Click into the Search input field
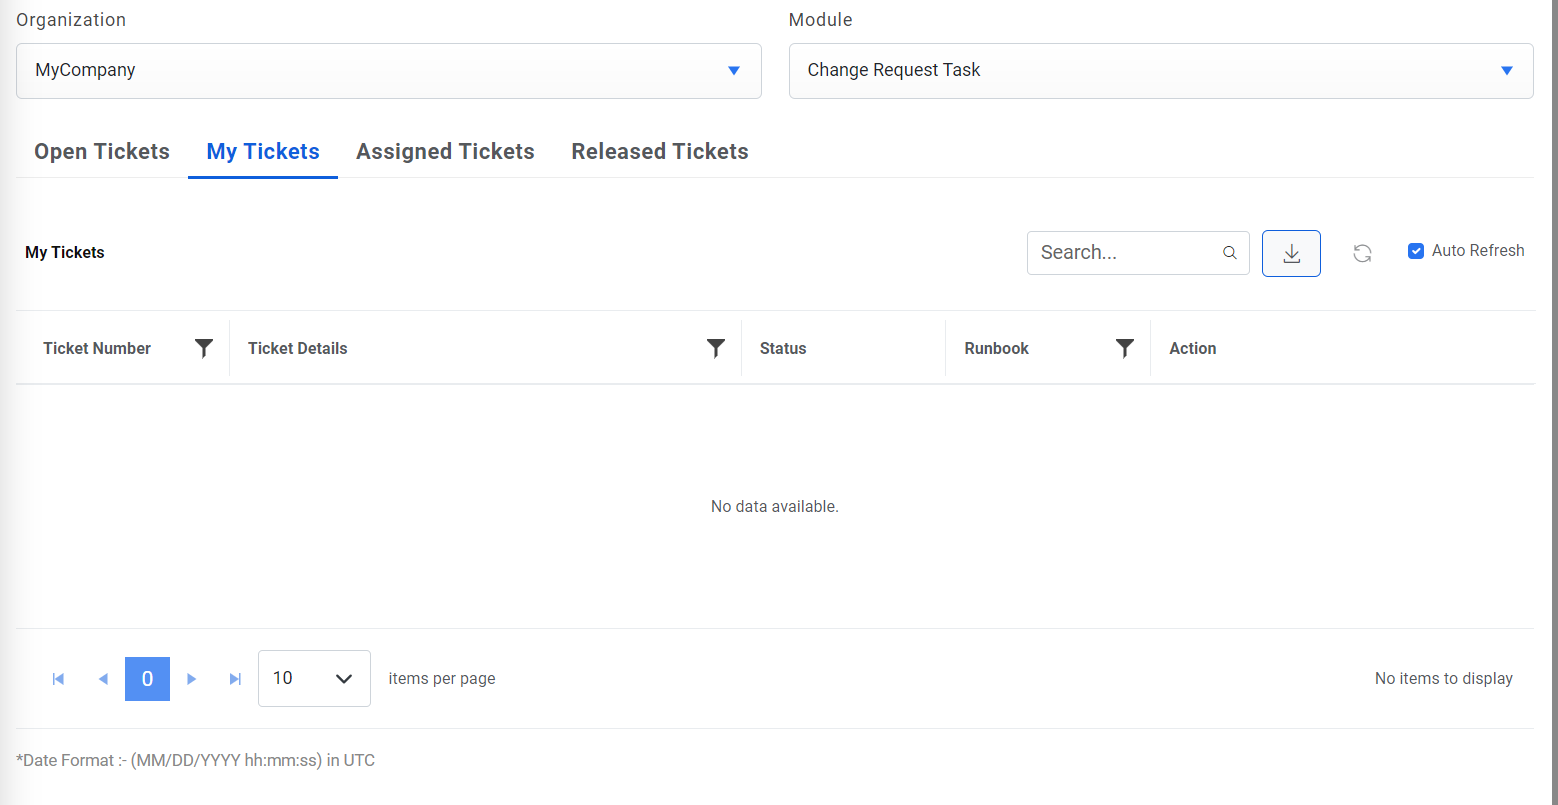Screen dimensions: 1558x805 (1125, 253)
